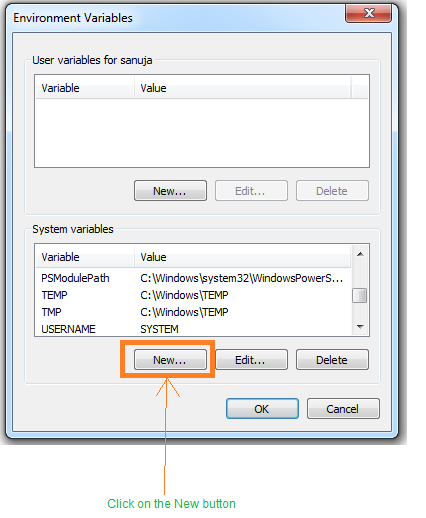The width and height of the screenshot is (426, 518).
Task: Dismiss dialog with Cancel button
Action: click(343, 409)
